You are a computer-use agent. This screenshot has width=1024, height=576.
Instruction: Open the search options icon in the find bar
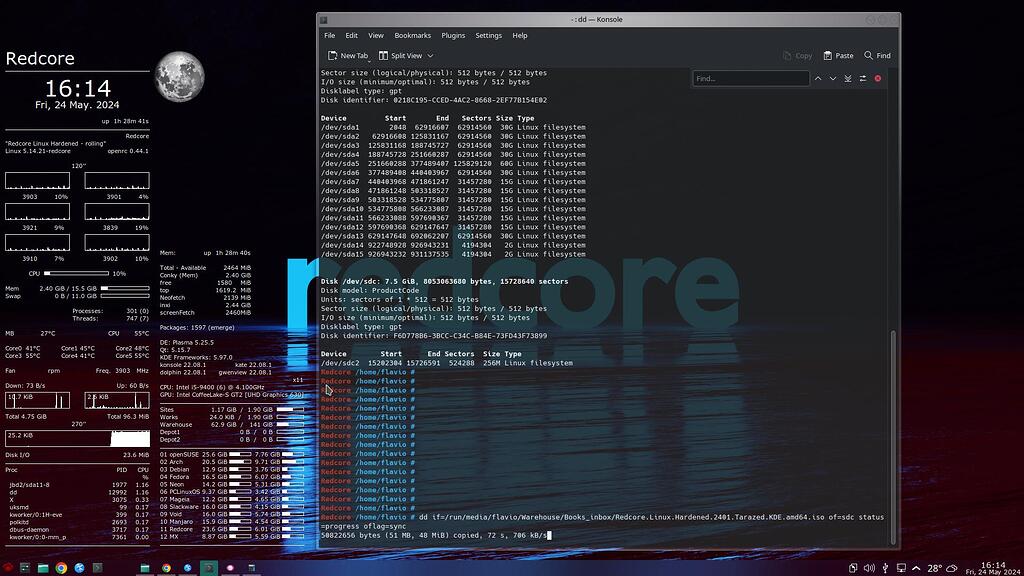[862, 78]
